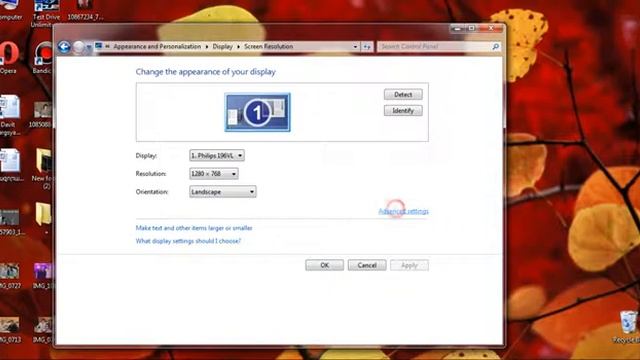The width and height of the screenshot is (640, 360).
Task: Open the Bandicam desktop icon
Action: click(x=43, y=57)
